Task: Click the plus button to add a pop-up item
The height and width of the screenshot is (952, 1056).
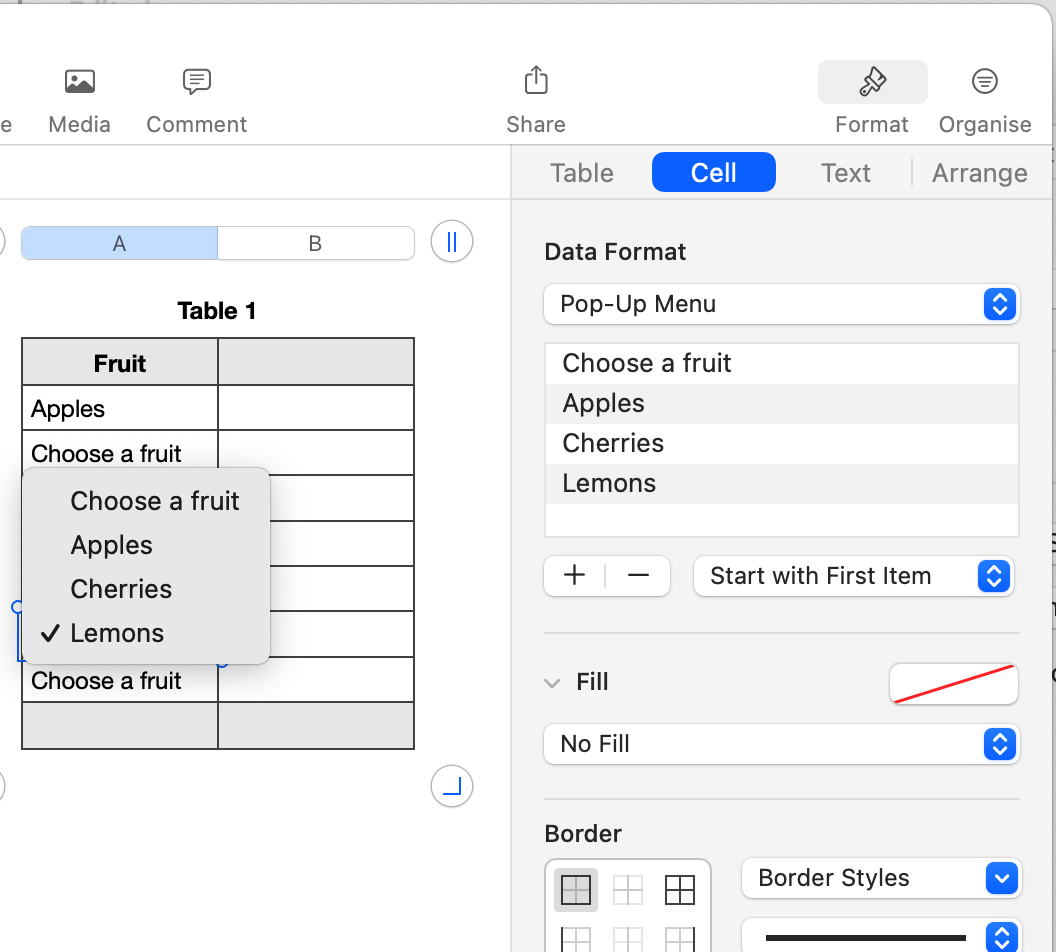Action: 575,576
